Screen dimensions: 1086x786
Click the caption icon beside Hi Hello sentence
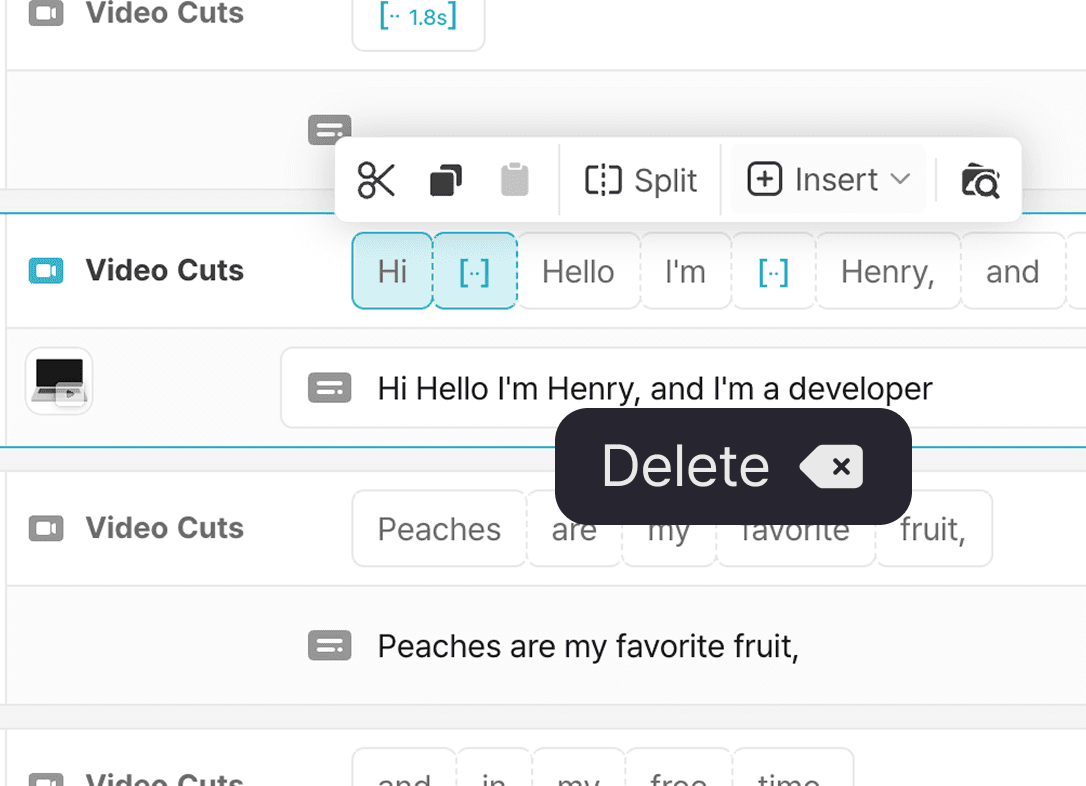click(329, 388)
